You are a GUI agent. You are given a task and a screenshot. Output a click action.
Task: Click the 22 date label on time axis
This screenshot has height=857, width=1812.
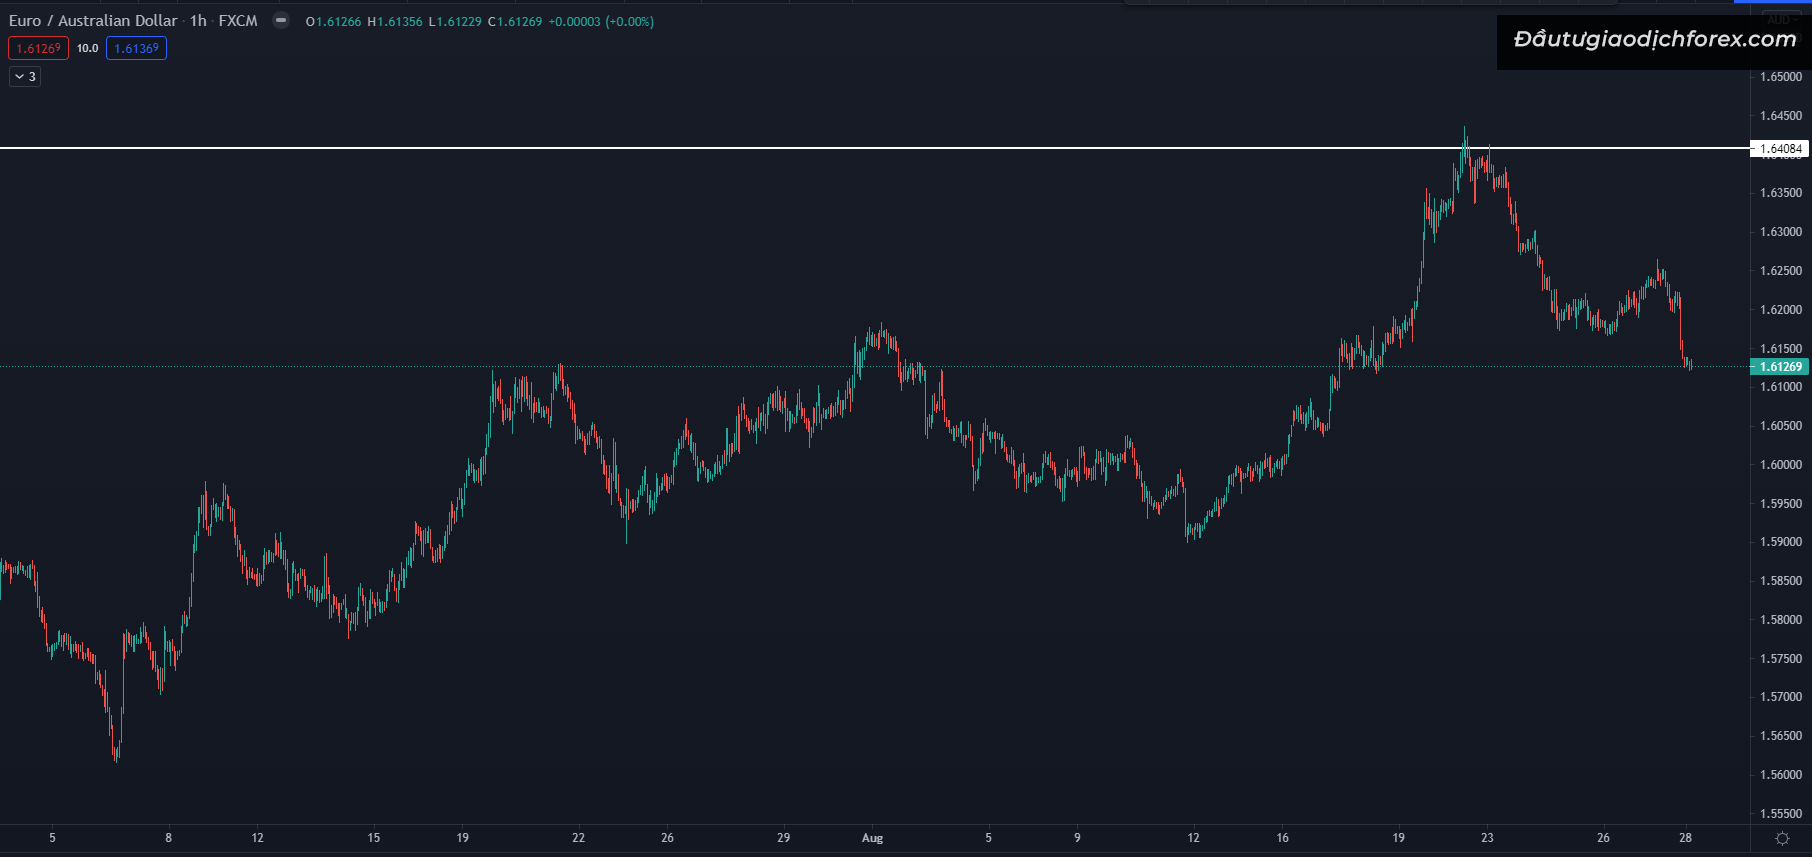click(578, 838)
